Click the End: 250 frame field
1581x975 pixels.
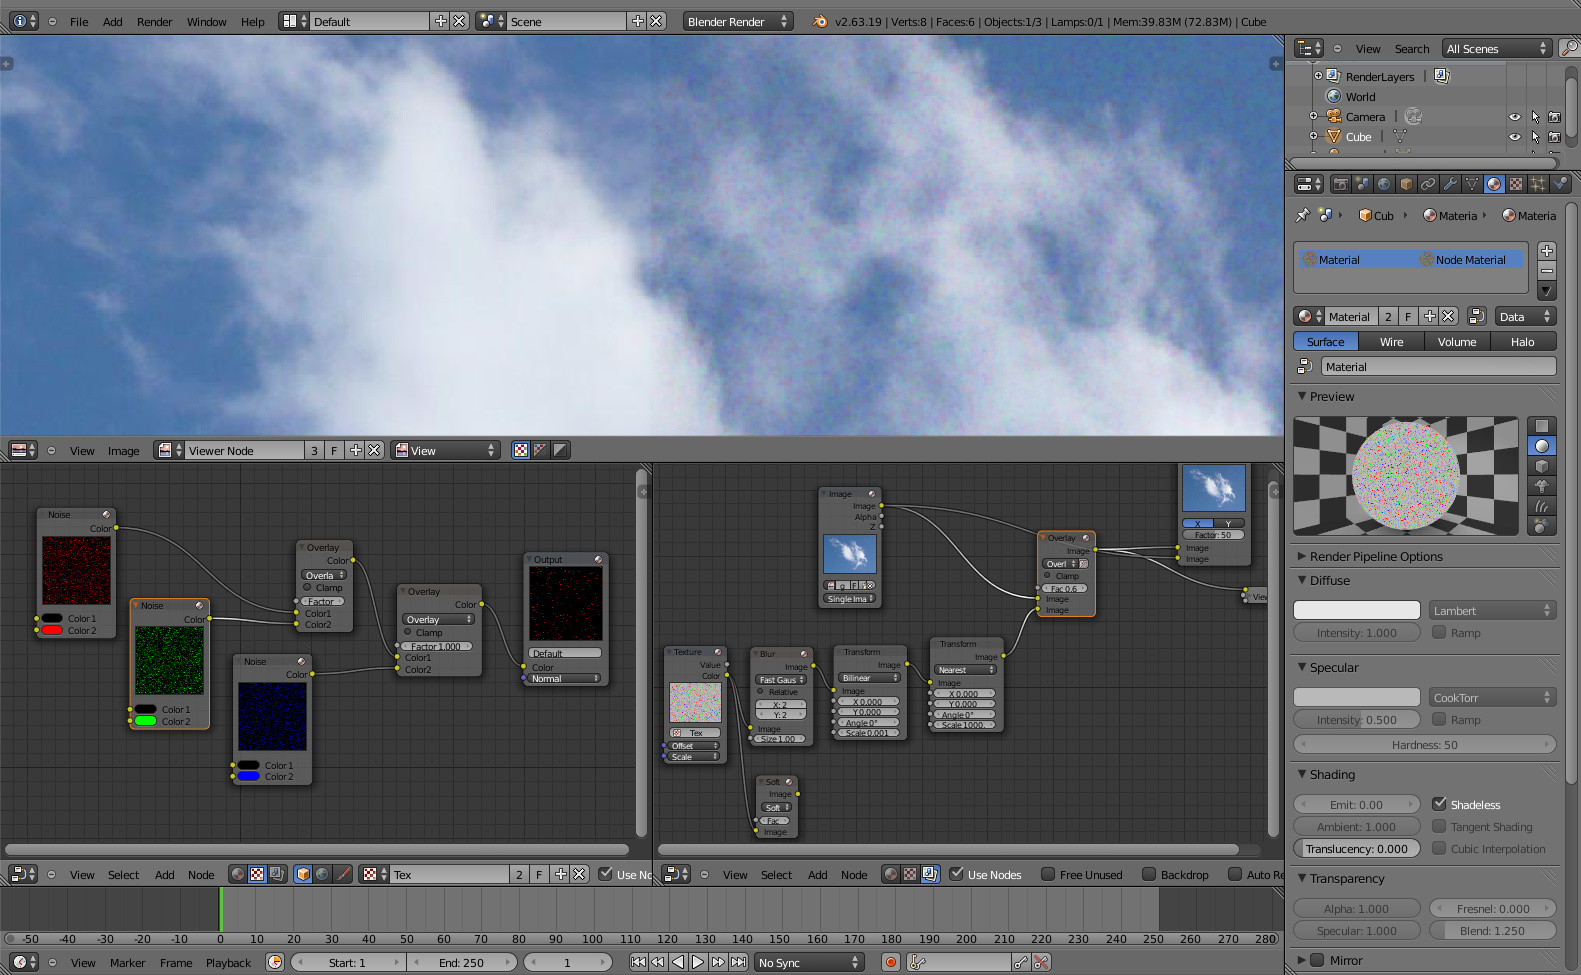tap(462, 962)
